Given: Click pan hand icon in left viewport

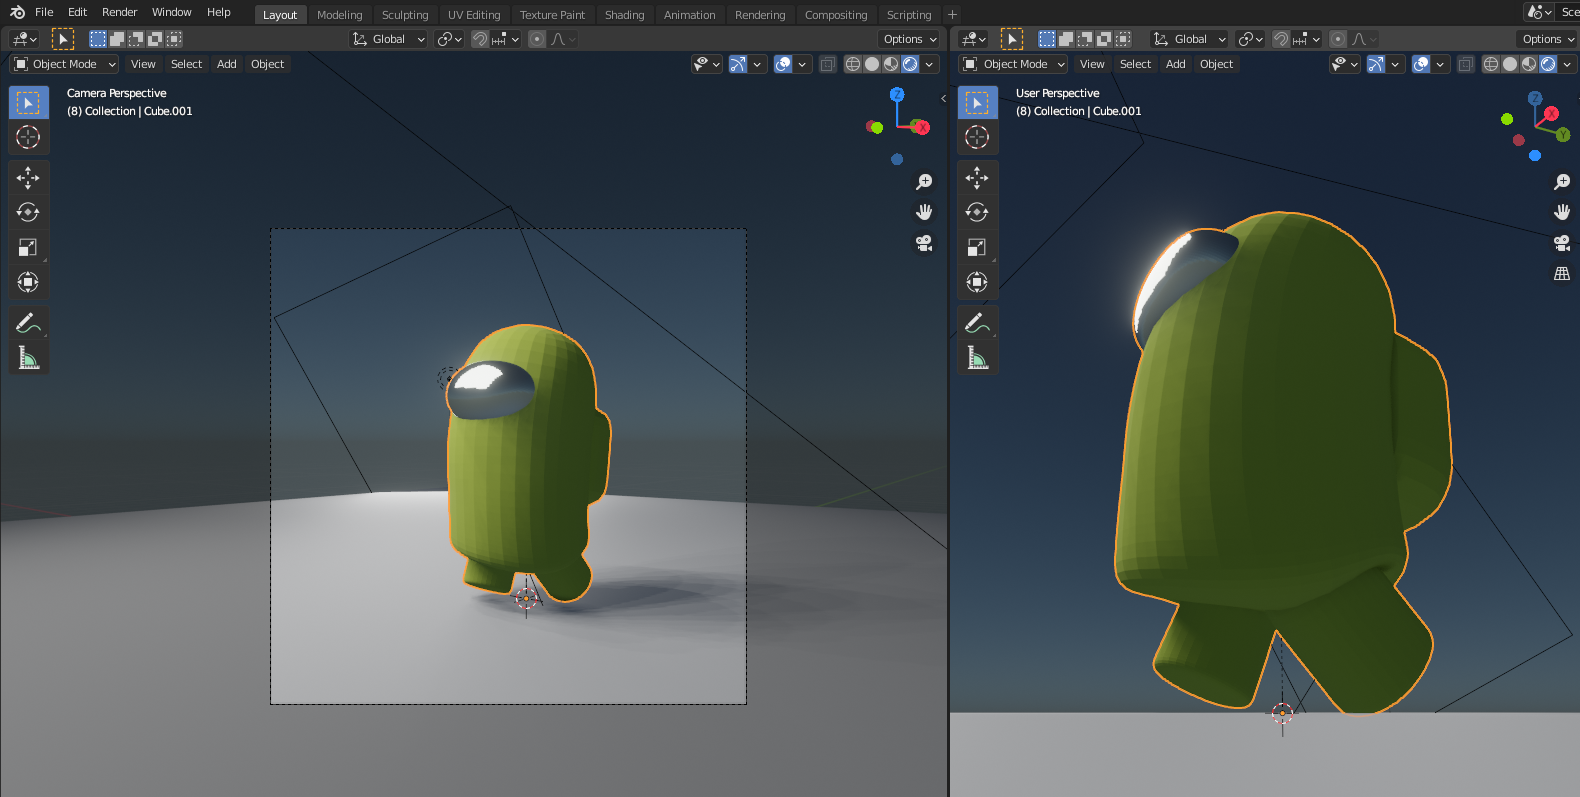Looking at the screenshot, I should pos(924,212).
